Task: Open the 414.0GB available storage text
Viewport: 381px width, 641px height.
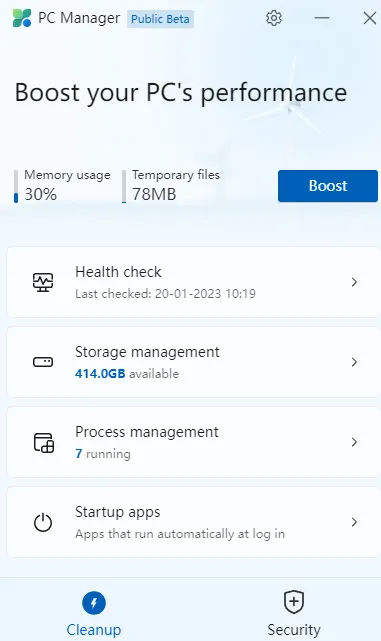Action: point(127,374)
